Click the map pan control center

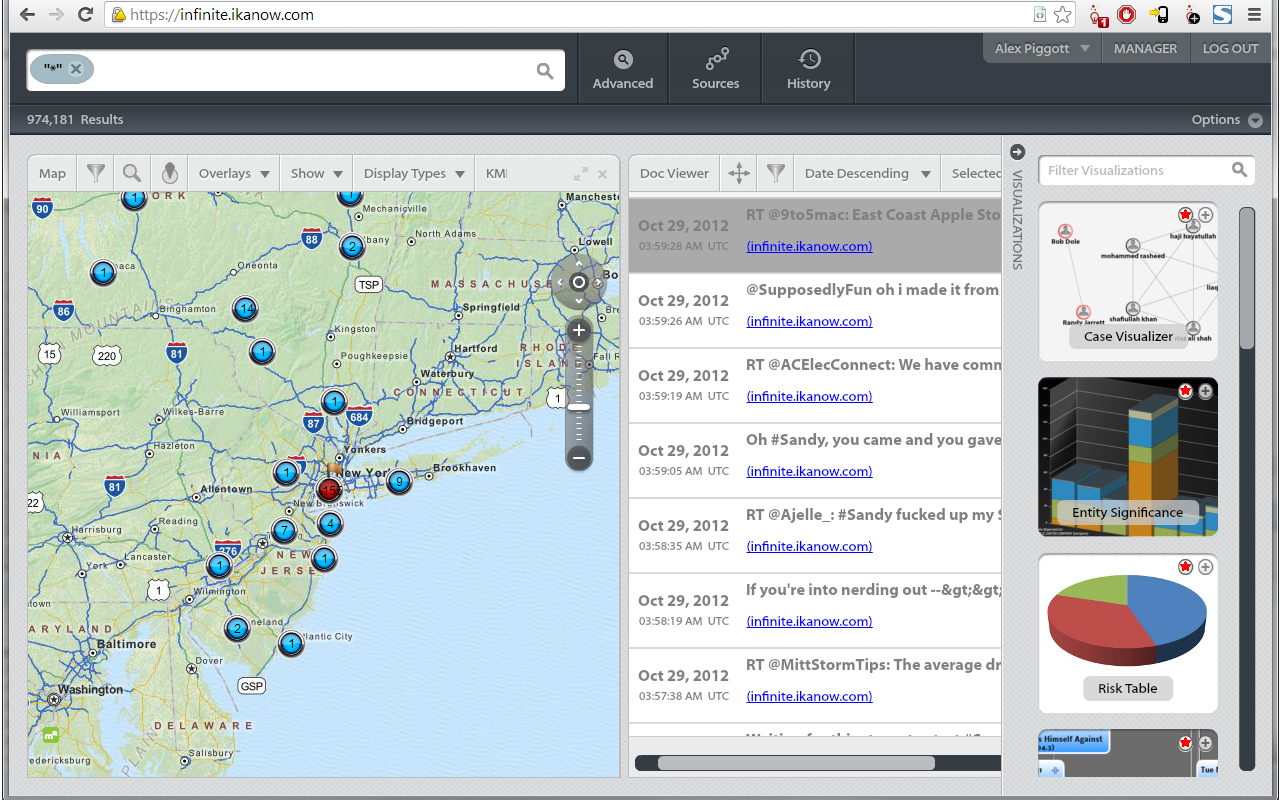tap(578, 282)
